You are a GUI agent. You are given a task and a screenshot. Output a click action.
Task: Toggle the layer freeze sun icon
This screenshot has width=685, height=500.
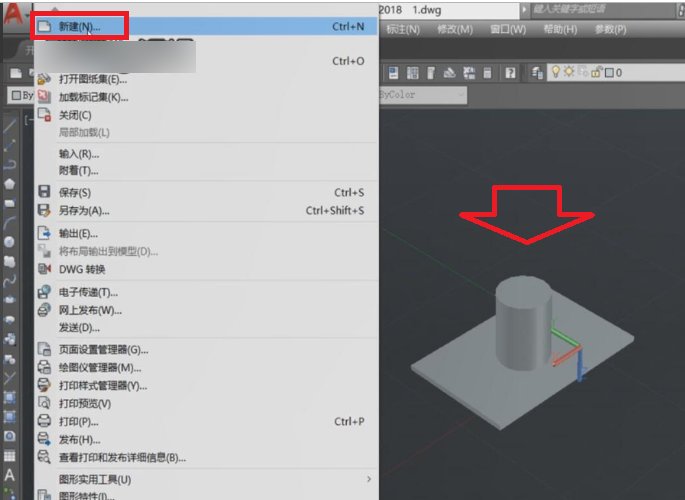[570, 73]
